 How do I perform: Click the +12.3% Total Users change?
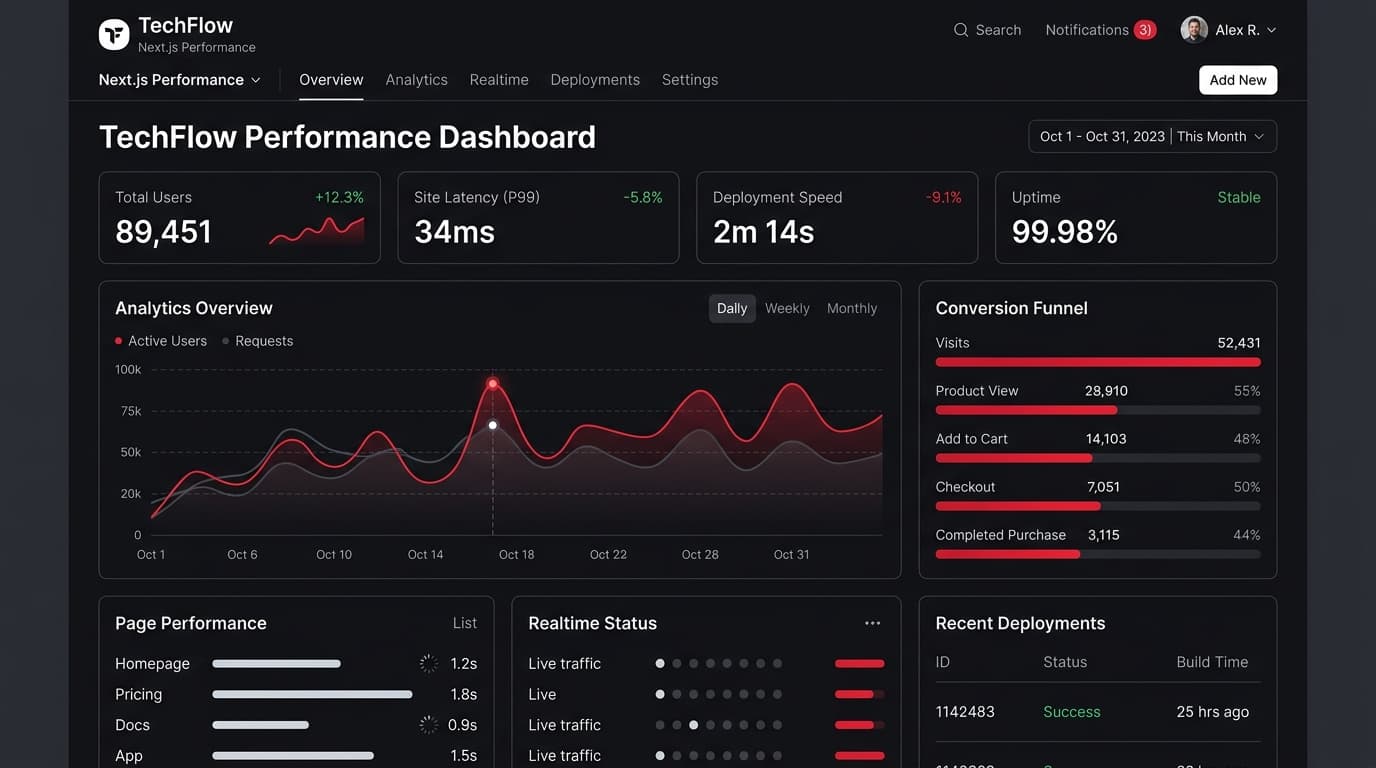pos(340,197)
